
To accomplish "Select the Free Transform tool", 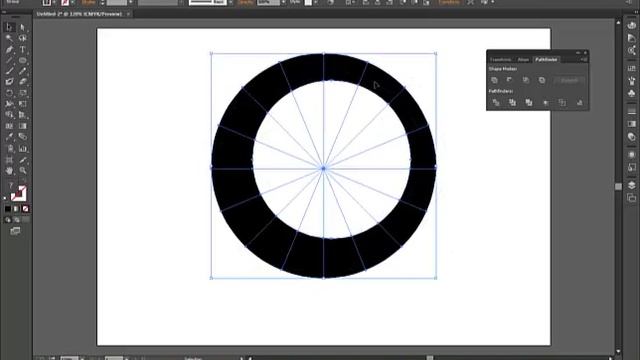I will (x=22, y=104).
